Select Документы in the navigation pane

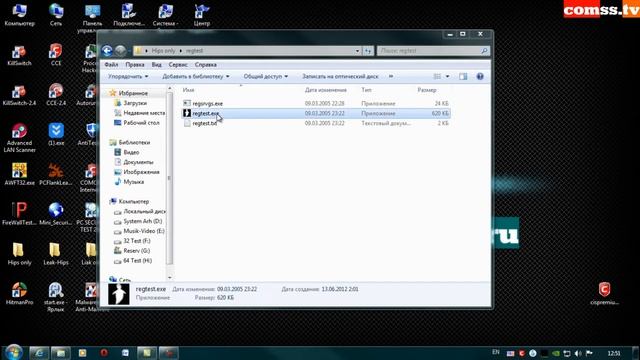coord(138,162)
